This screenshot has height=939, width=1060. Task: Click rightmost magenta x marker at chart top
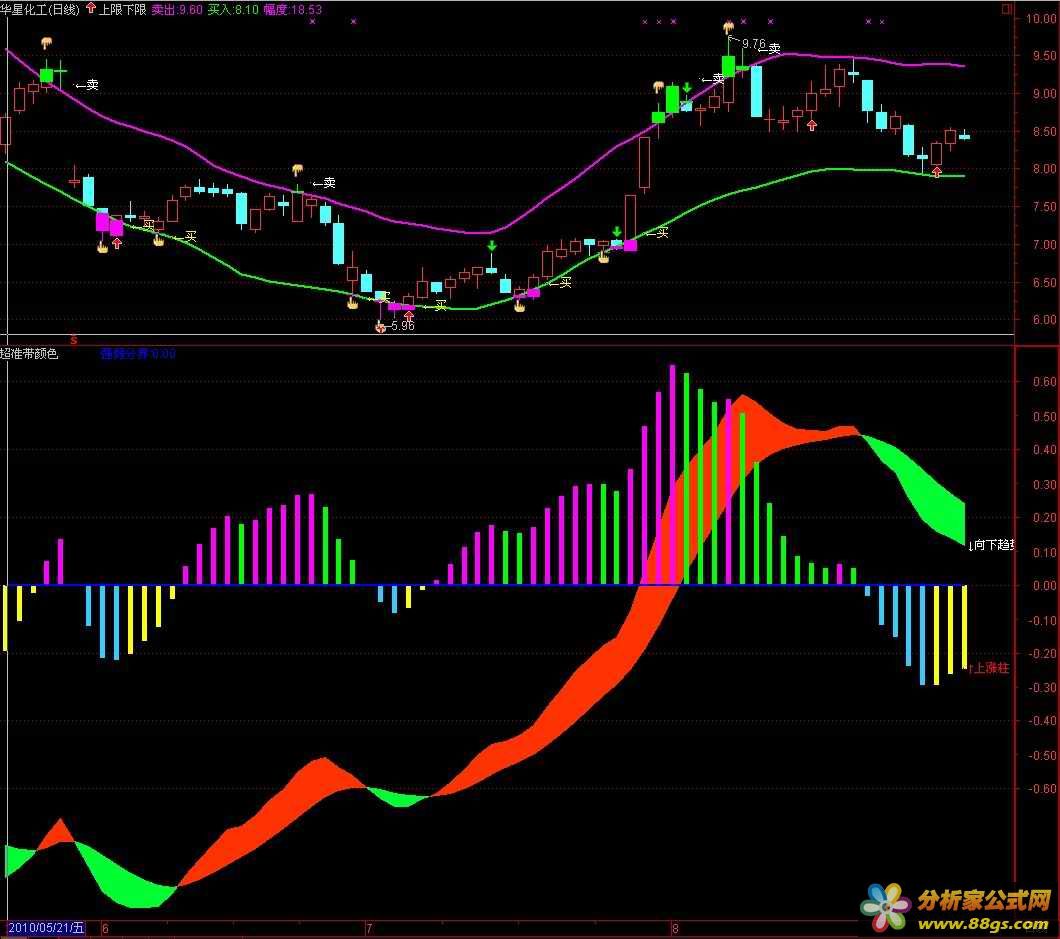[882, 22]
